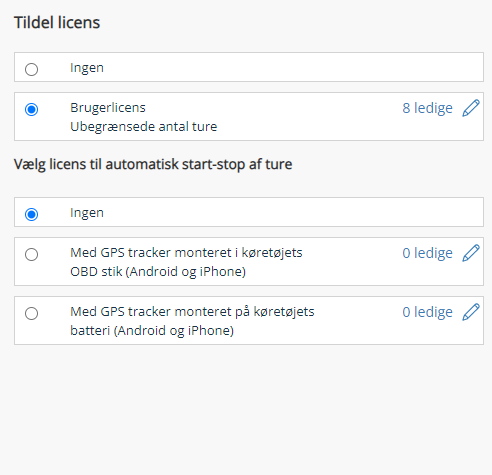The width and height of the screenshot is (492, 475).
Task: Click pencil icon for battery-mounted tracker license
Action: [x=471, y=312]
